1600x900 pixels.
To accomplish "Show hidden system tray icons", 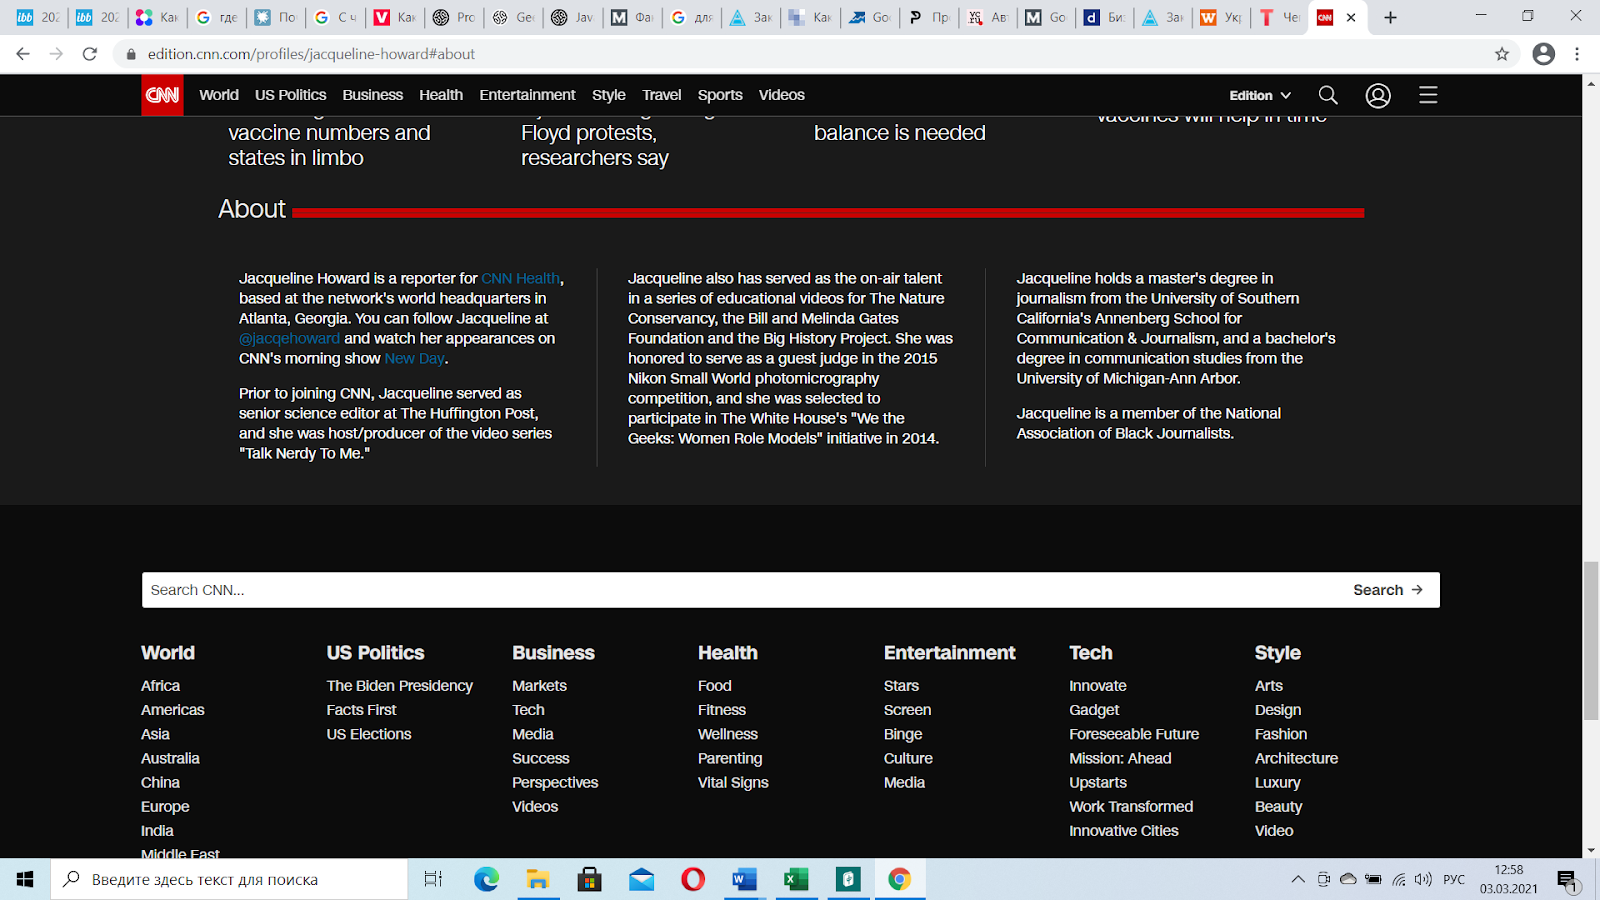I will (x=1298, y=879).
